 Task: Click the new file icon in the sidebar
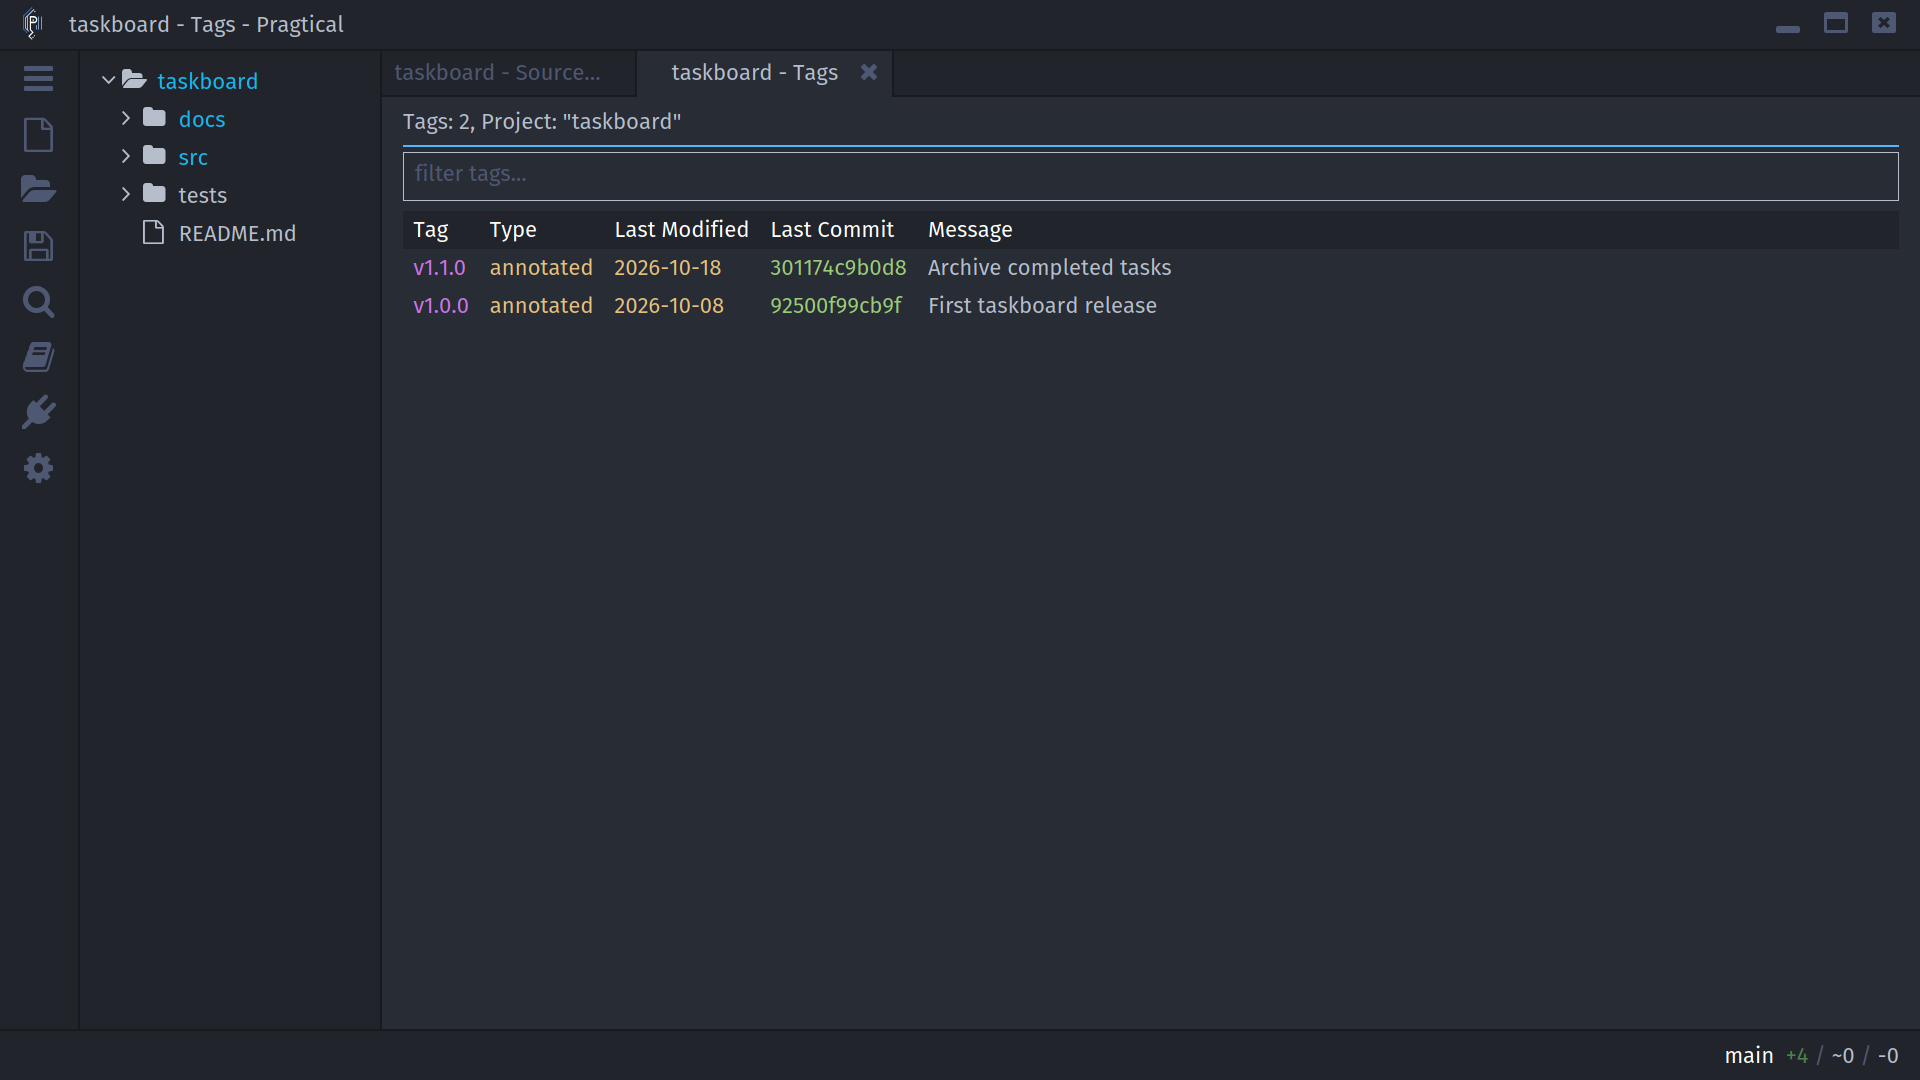tap(38, 135)
